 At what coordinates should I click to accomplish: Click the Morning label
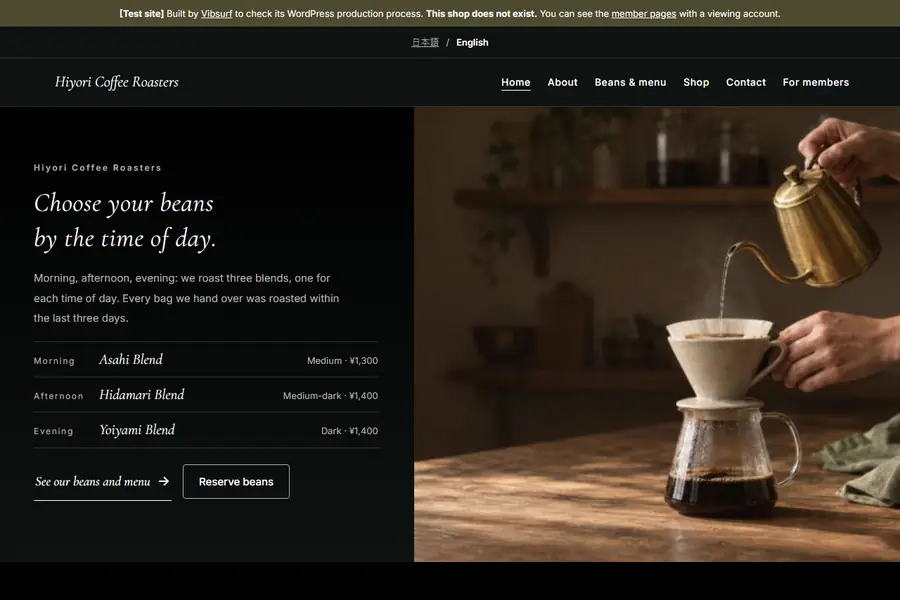pos(54,361)
